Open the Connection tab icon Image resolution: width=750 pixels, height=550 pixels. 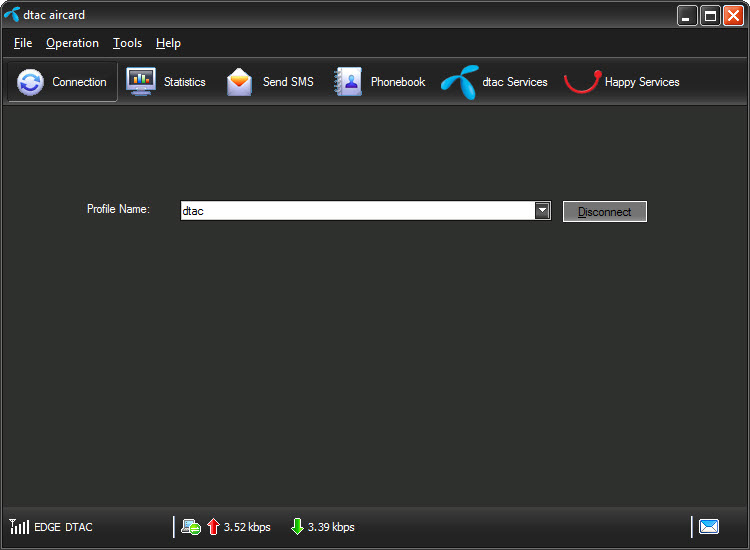[31, 82]
